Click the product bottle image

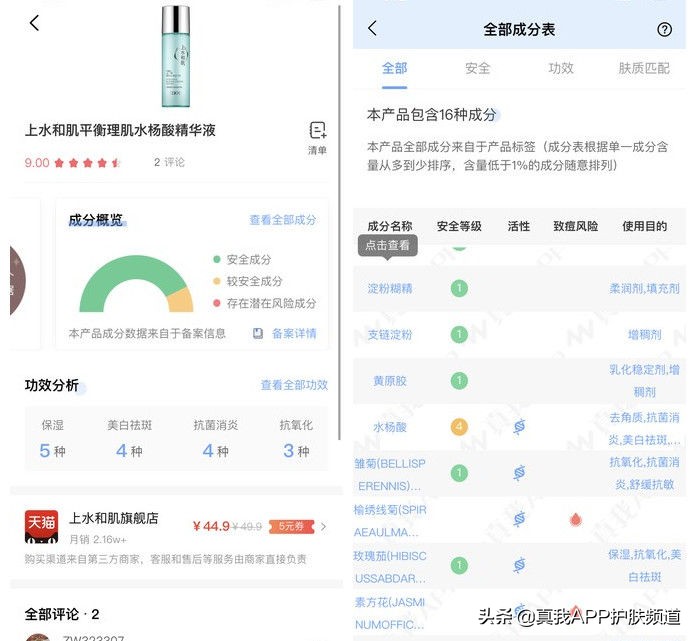point(176,55)
